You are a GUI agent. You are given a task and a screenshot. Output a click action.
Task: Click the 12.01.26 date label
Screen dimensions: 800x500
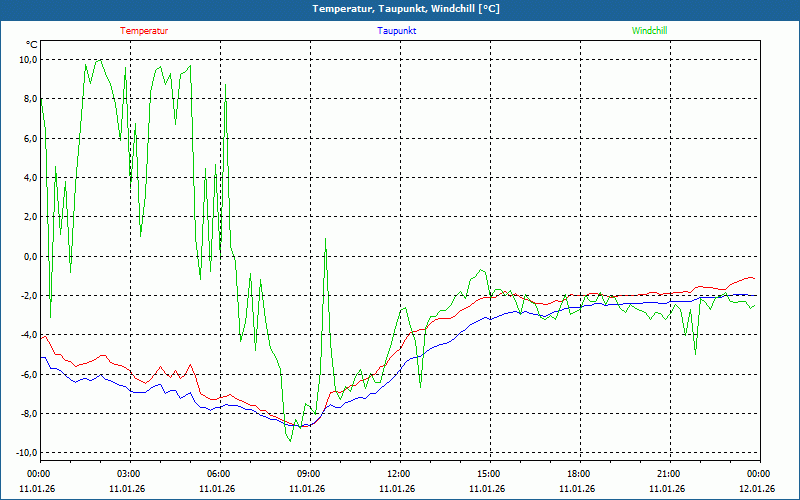click(x=758, y=489)
